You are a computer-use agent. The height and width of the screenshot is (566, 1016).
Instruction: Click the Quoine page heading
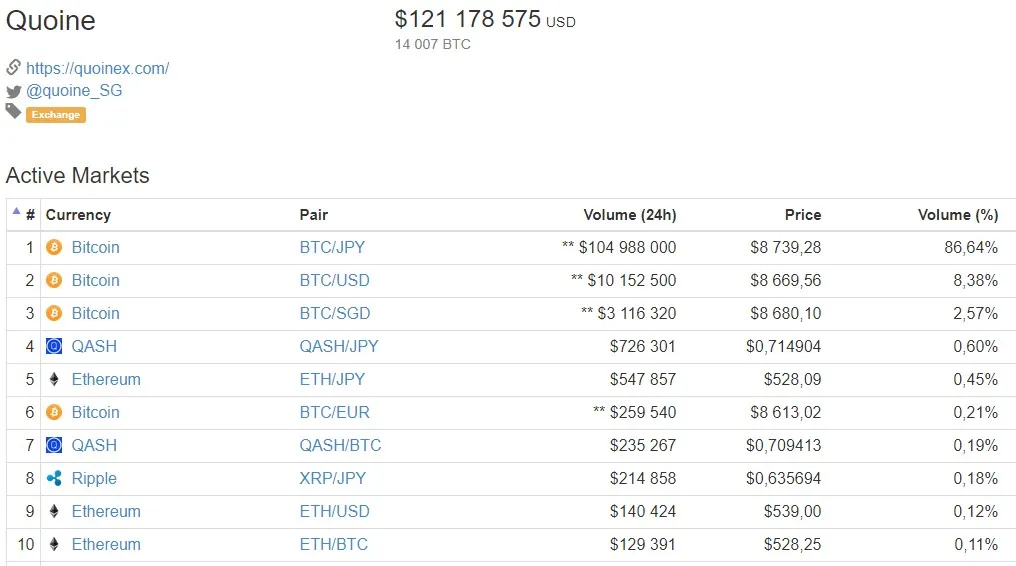pyautogui.click(x=51, y=21)
